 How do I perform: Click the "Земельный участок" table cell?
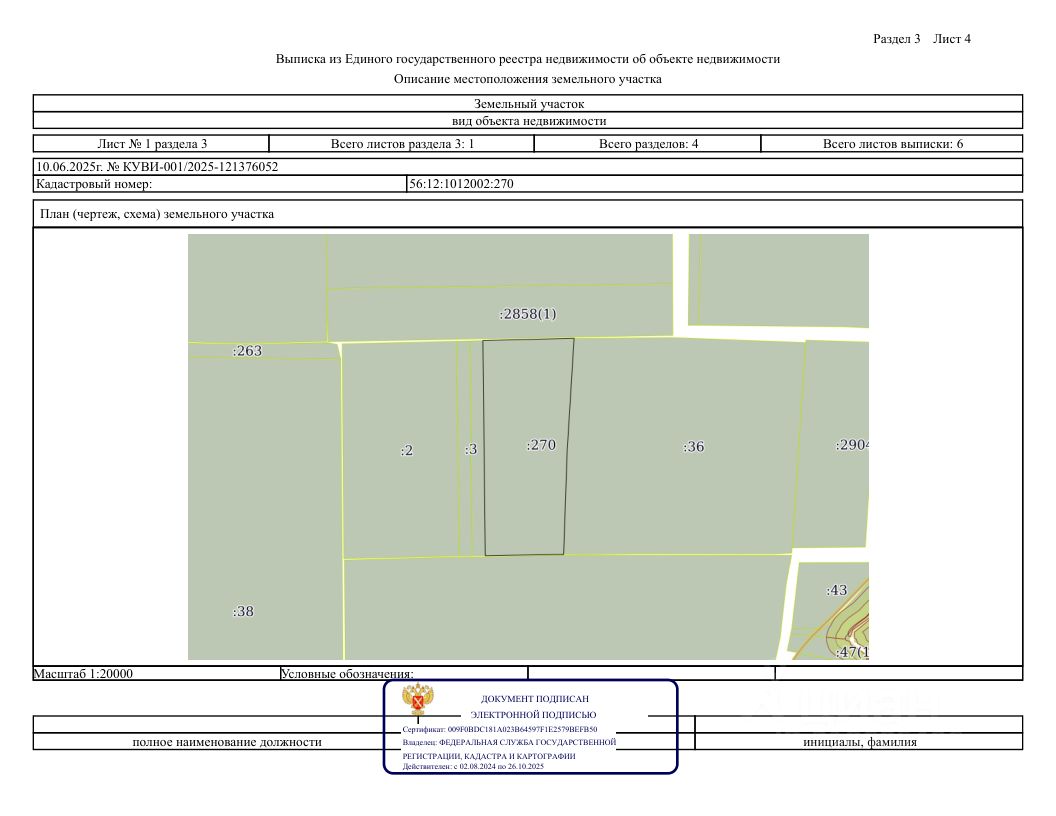(528, 104)
